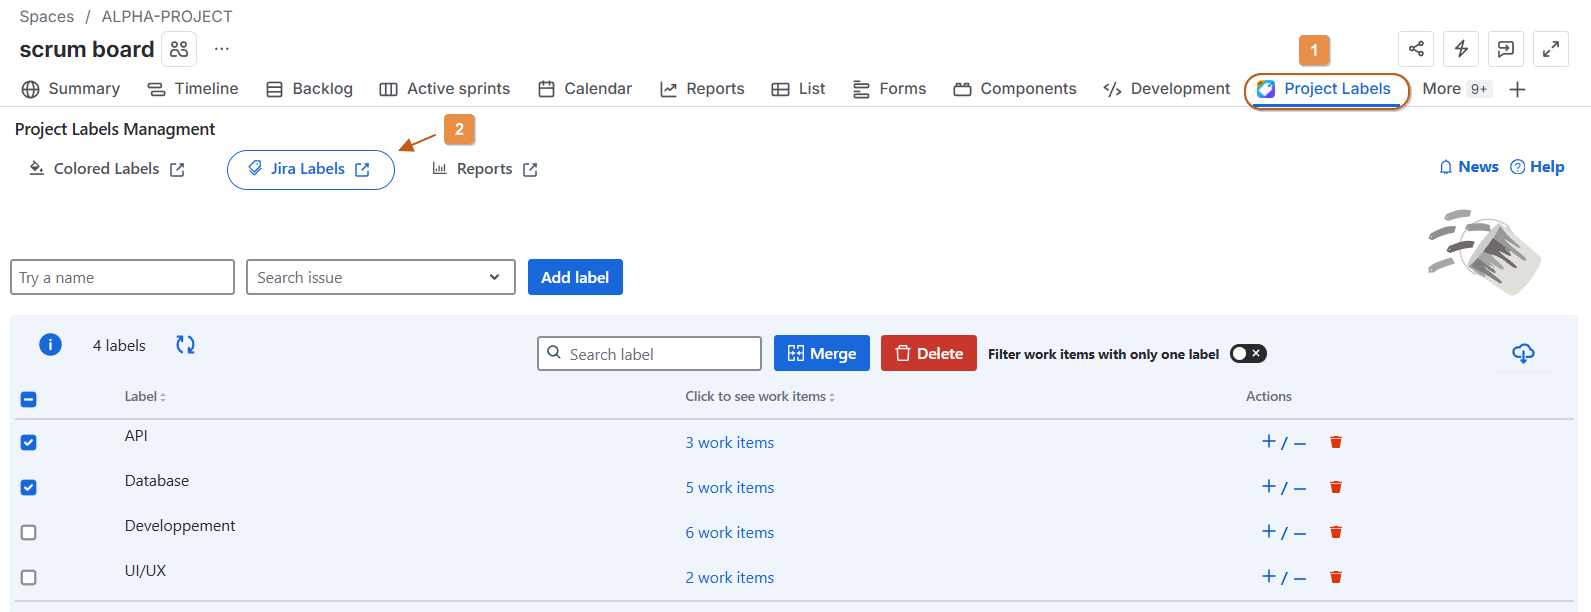Image resolution: width=1591 pixels, height=612 pixels.
Task: Click the team members icon beside scrum board
Action: (x=179, y=49)
